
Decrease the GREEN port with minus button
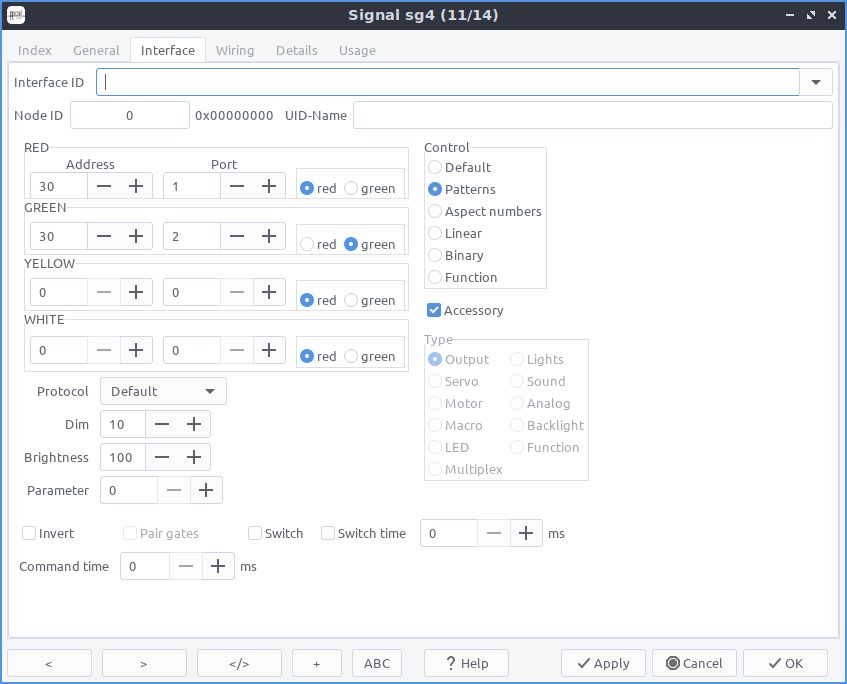pyautogui.click(x=237, y=236)
